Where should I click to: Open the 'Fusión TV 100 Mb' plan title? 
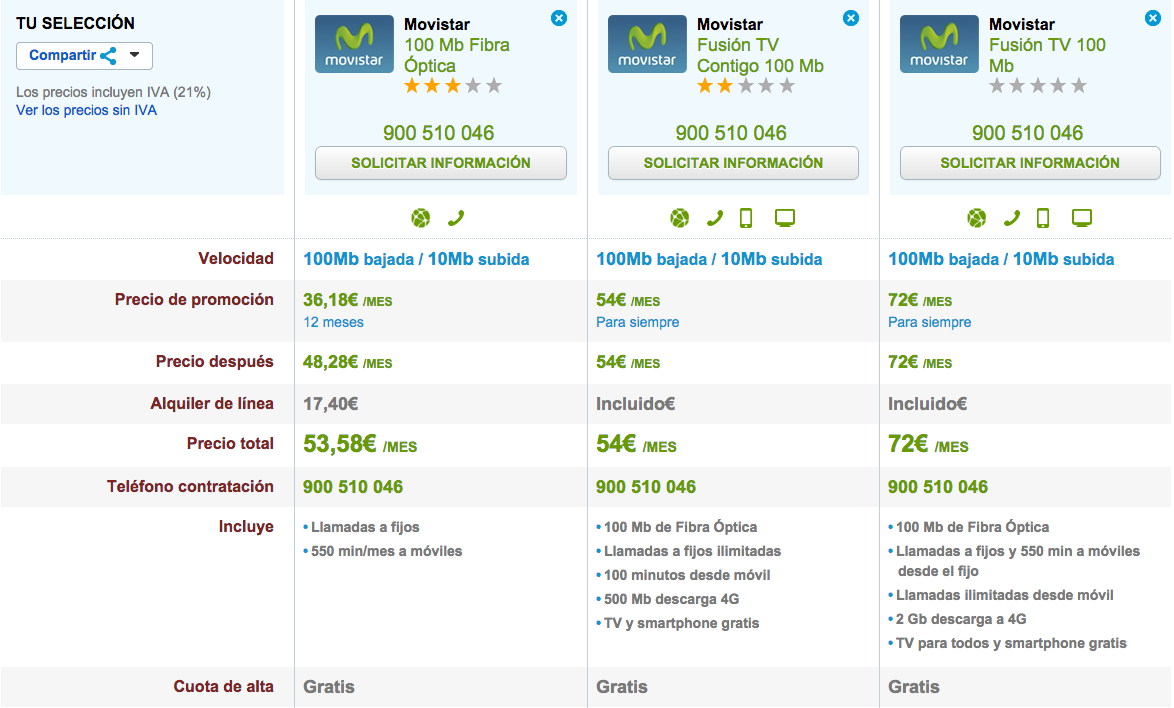pos(1047,55)
